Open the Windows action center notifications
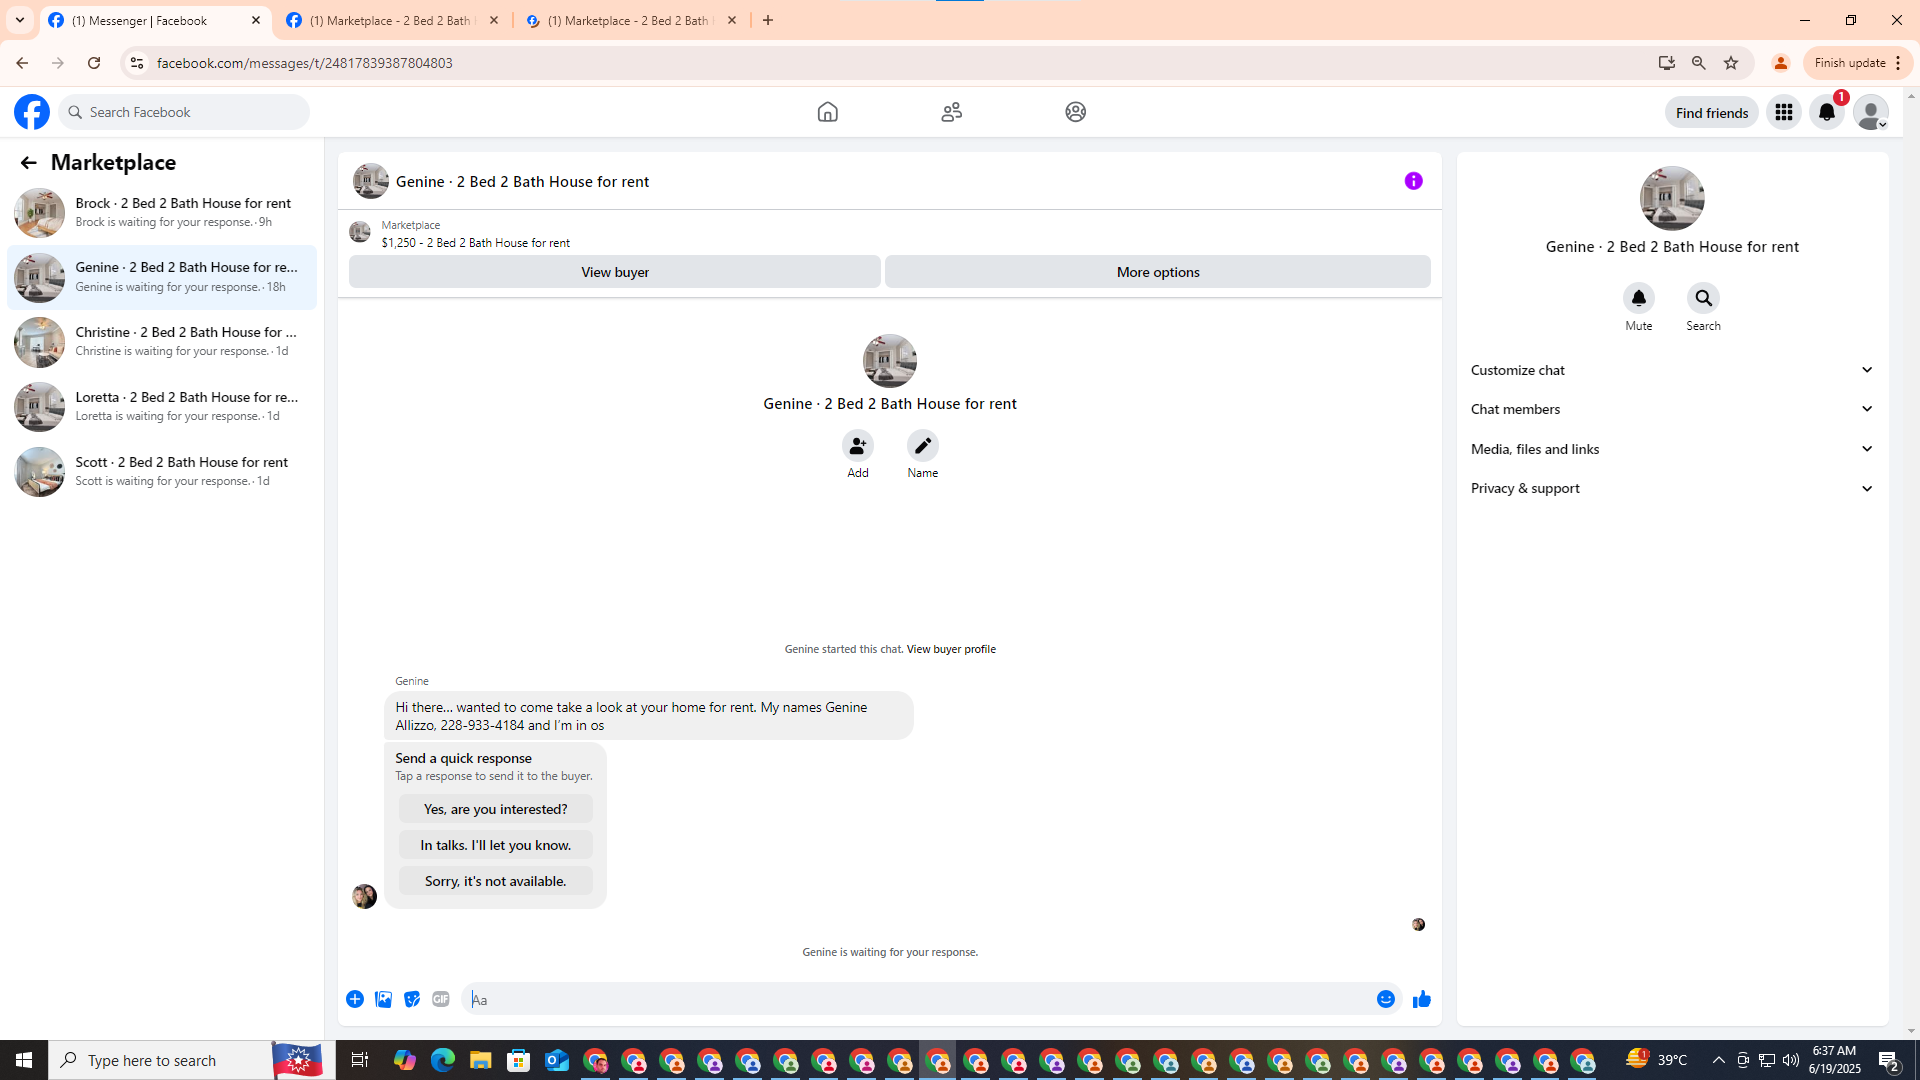Screen dimensions: 1920x1080 point(1889,1060)
